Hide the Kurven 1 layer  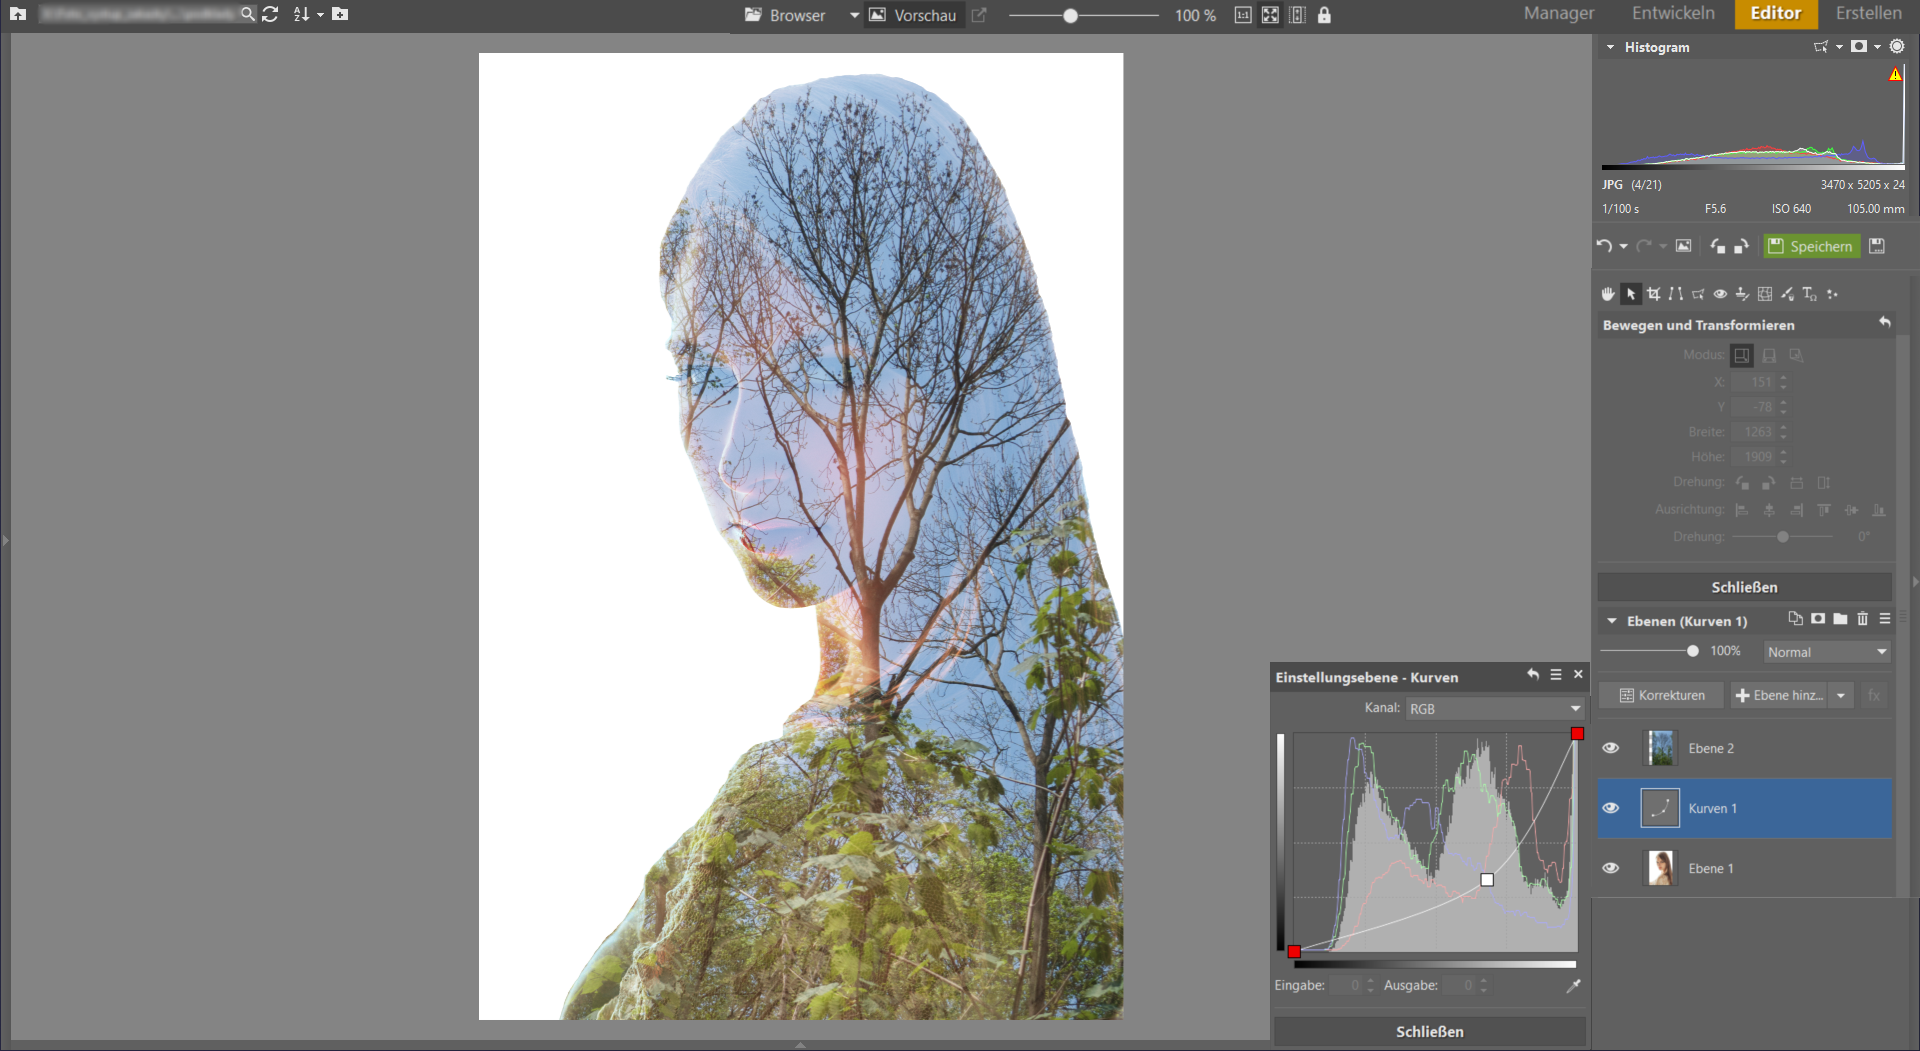(1611, 808)
